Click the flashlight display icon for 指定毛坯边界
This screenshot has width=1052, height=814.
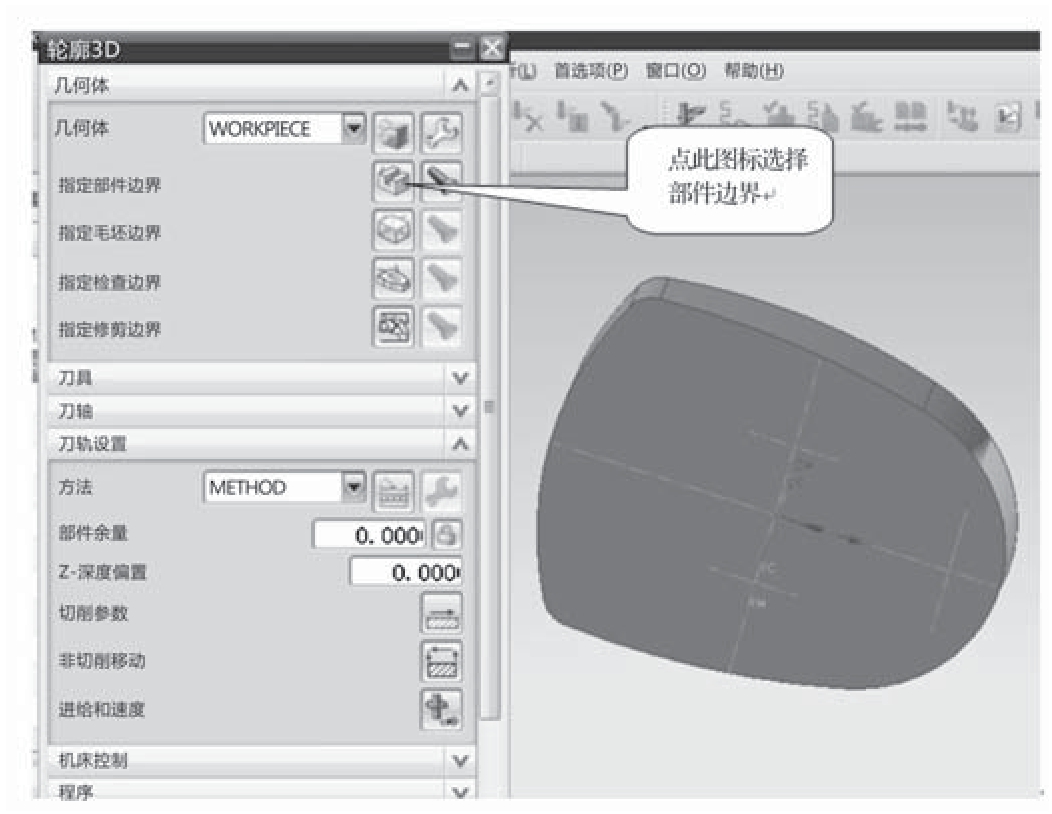tap(441, 230)
